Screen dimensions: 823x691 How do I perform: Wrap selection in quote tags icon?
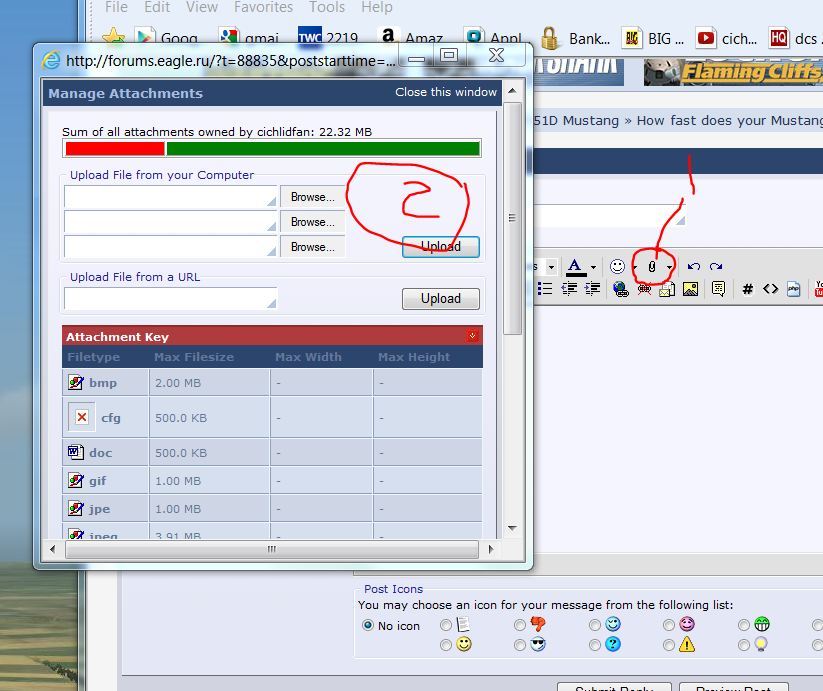point(719,289)
